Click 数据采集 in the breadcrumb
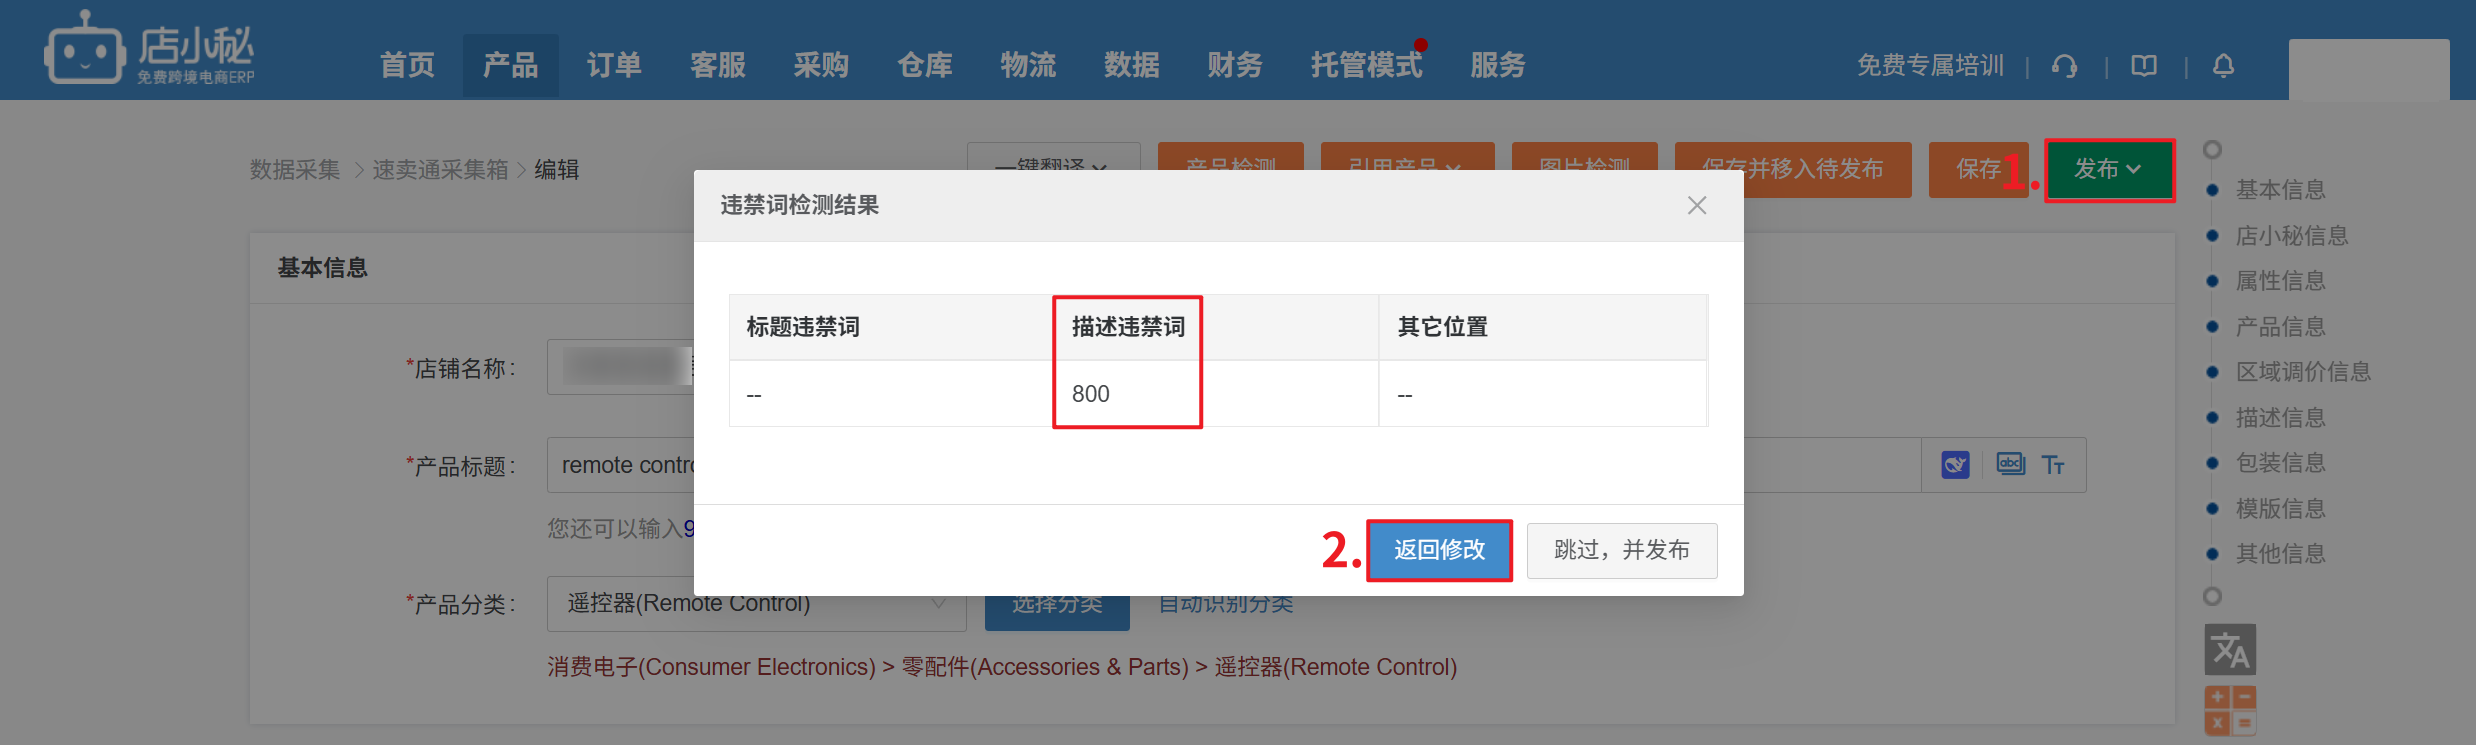This screenshot has width=2476, height=745. coord(295,170)
